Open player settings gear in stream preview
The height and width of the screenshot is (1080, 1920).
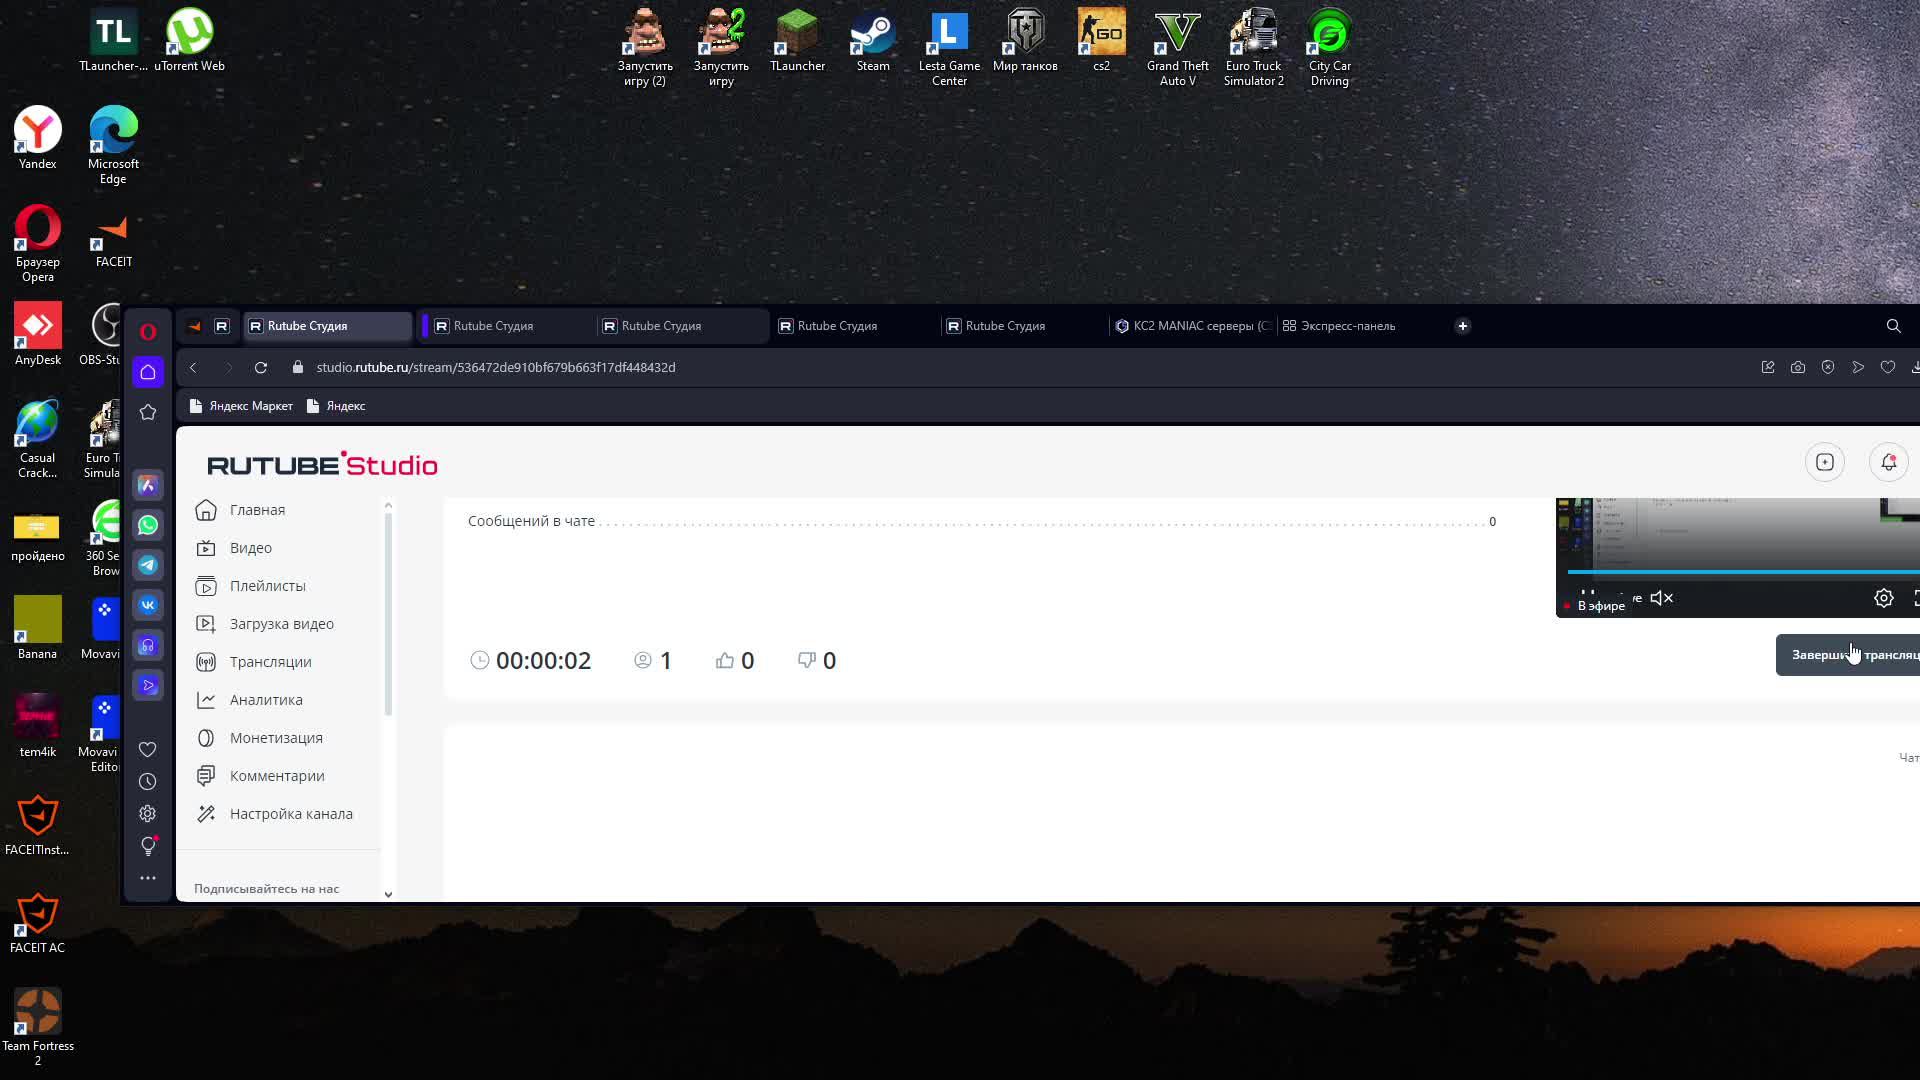[x=1884, y=598]
